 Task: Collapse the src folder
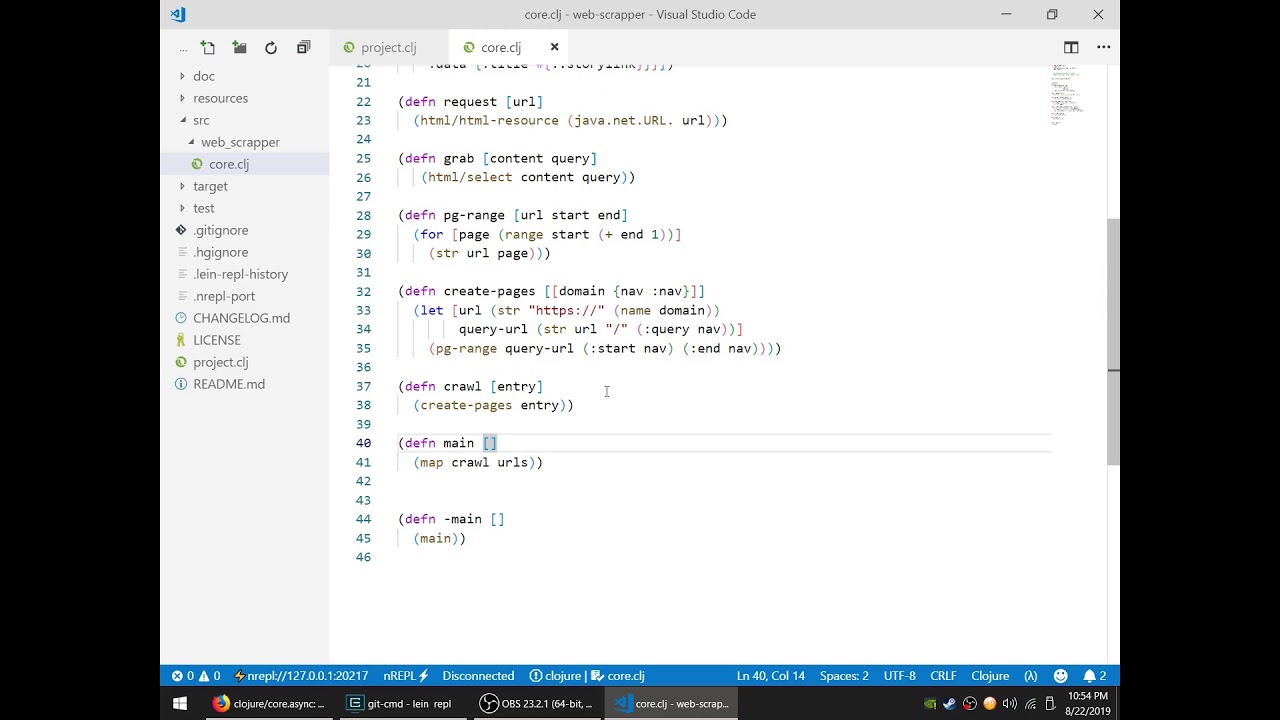click(x=201, y=120)
